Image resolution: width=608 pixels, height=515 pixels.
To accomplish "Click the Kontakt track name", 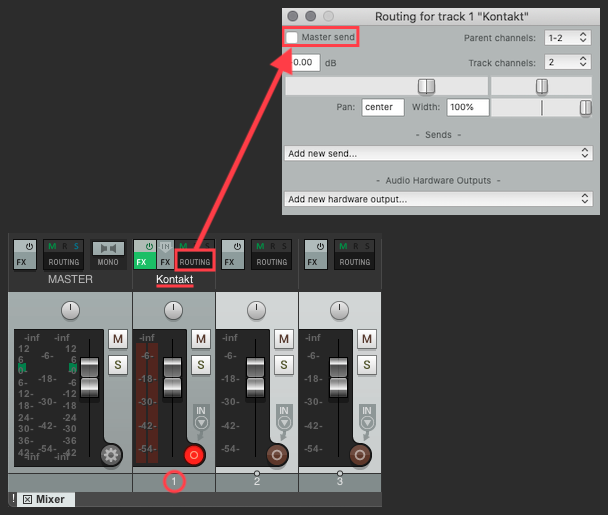I will [x=174, y=279].
